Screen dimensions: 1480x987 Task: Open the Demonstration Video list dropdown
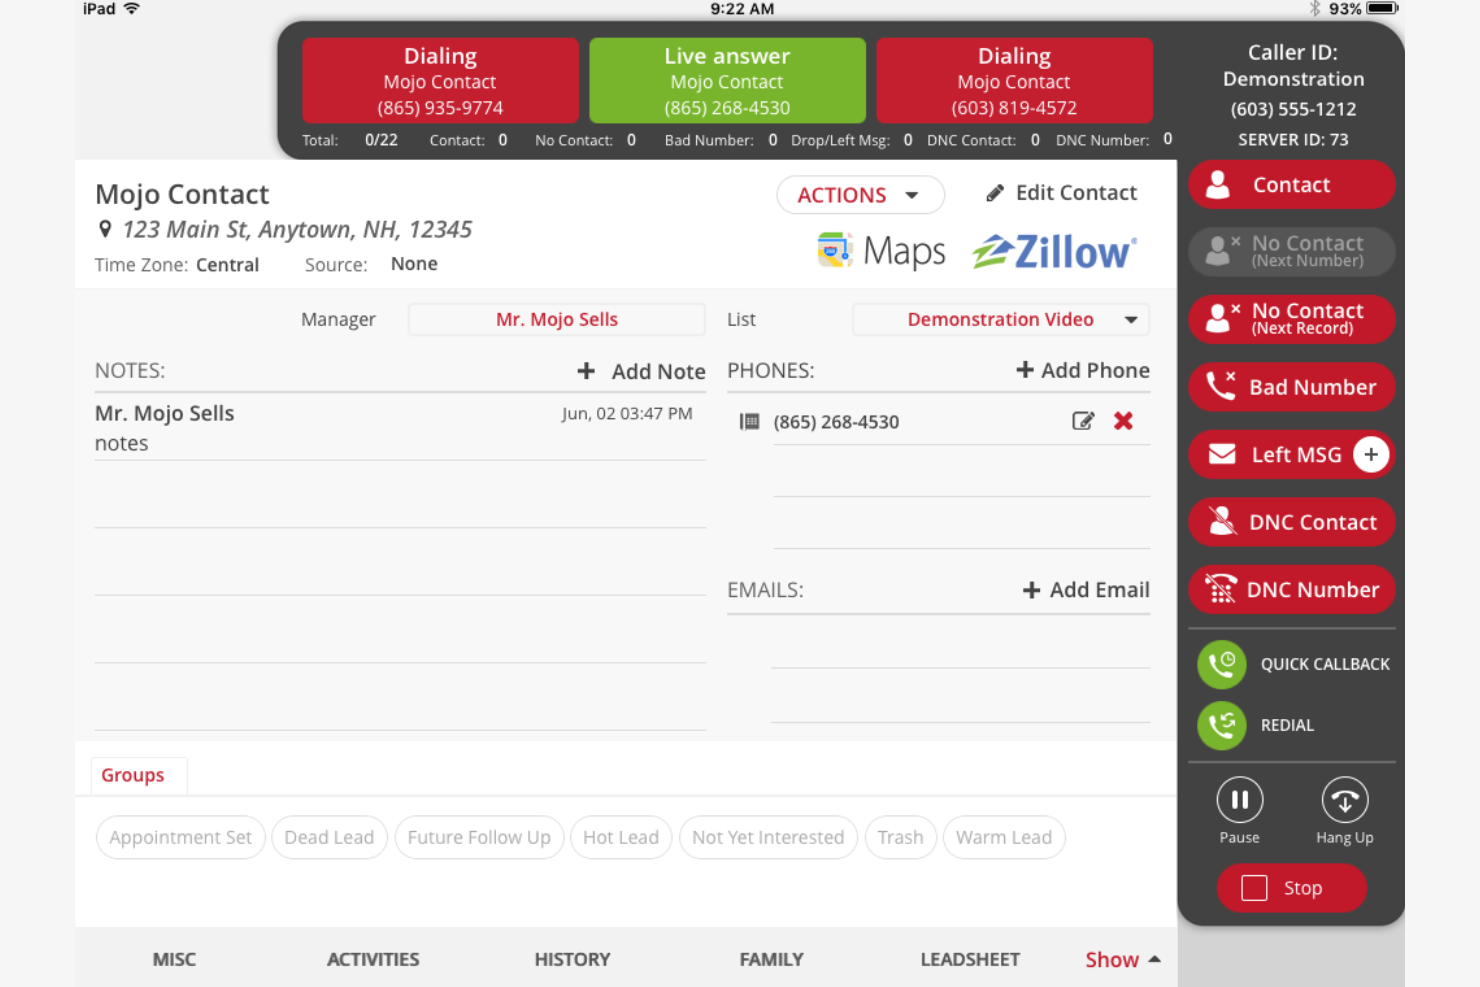pyautogui.click(x=1000, y=319)
